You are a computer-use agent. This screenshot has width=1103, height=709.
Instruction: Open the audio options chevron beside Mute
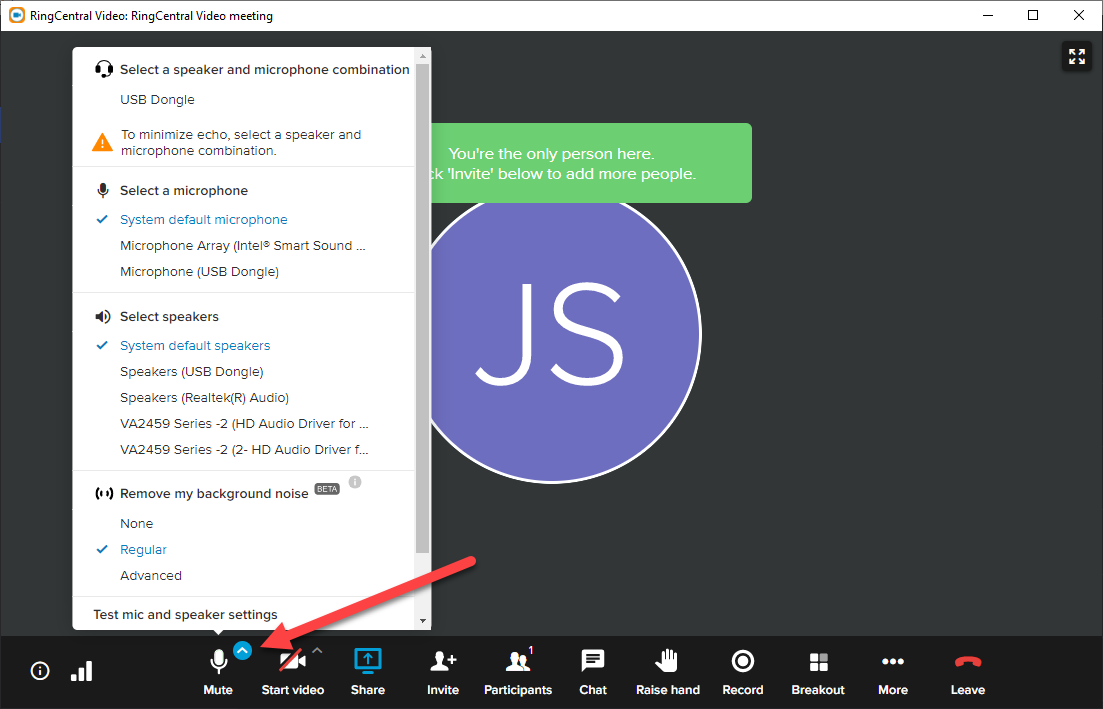point(243,651)
